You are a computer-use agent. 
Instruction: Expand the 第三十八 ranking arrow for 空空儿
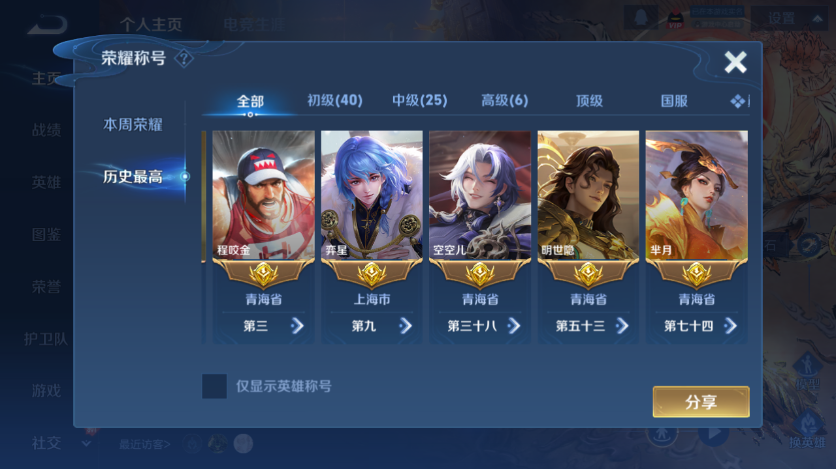pyautogui.click(x=513, y=326)
